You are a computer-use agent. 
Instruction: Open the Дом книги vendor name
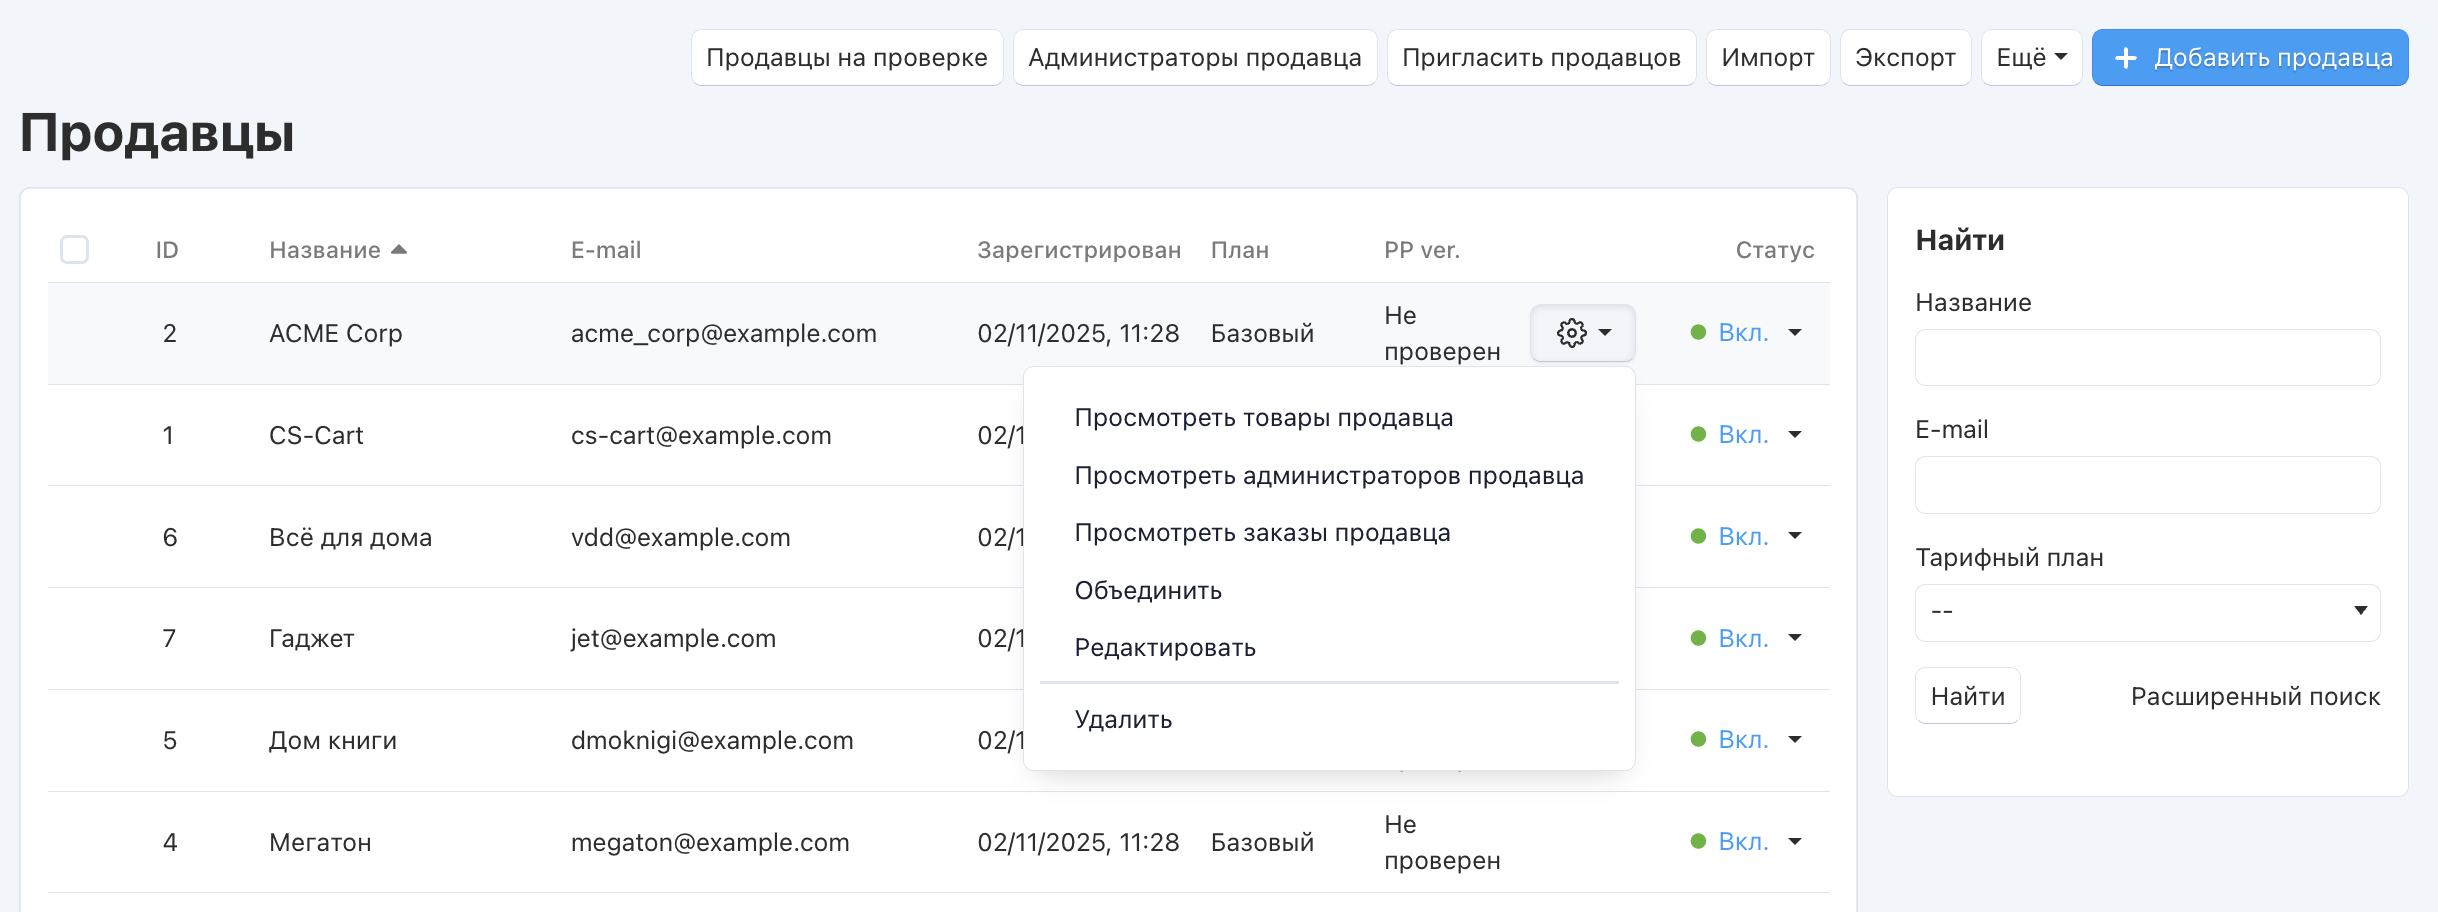click(x=333, y=741)
